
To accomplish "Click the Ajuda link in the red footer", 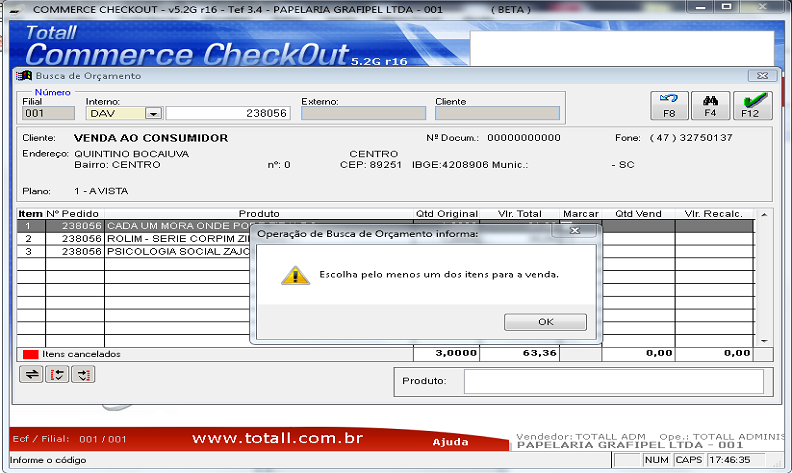I will point(449,441).
